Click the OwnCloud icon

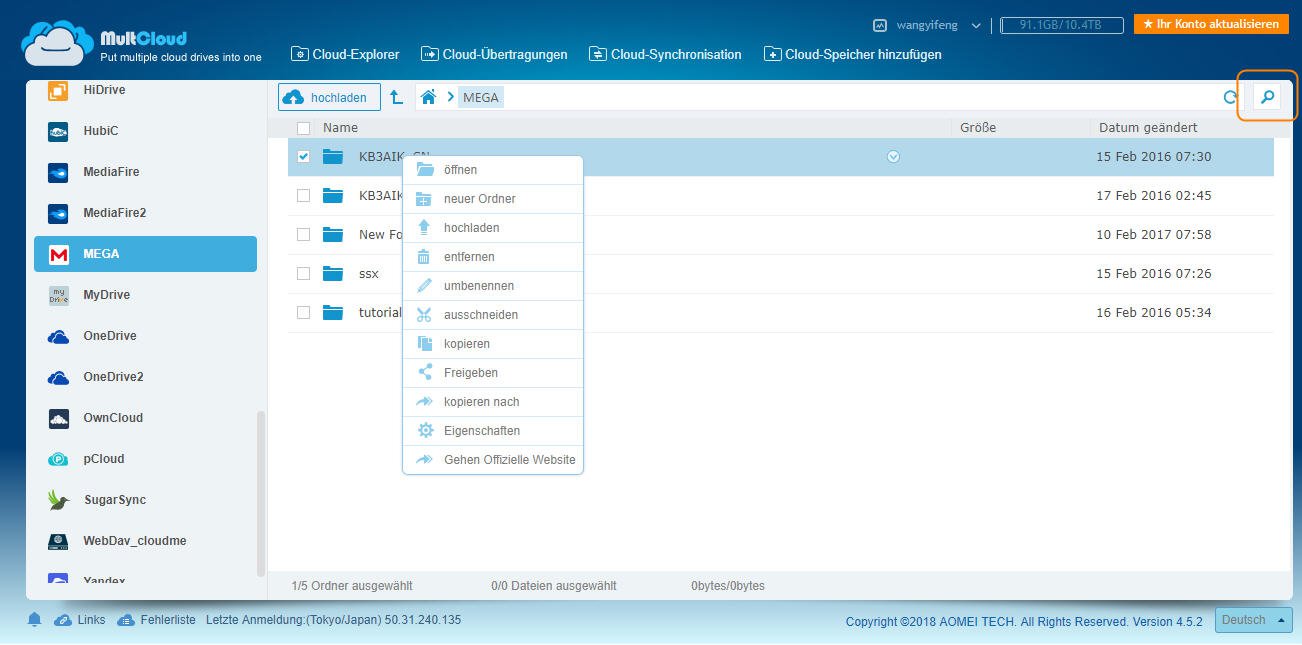click(x=59, y=418)
